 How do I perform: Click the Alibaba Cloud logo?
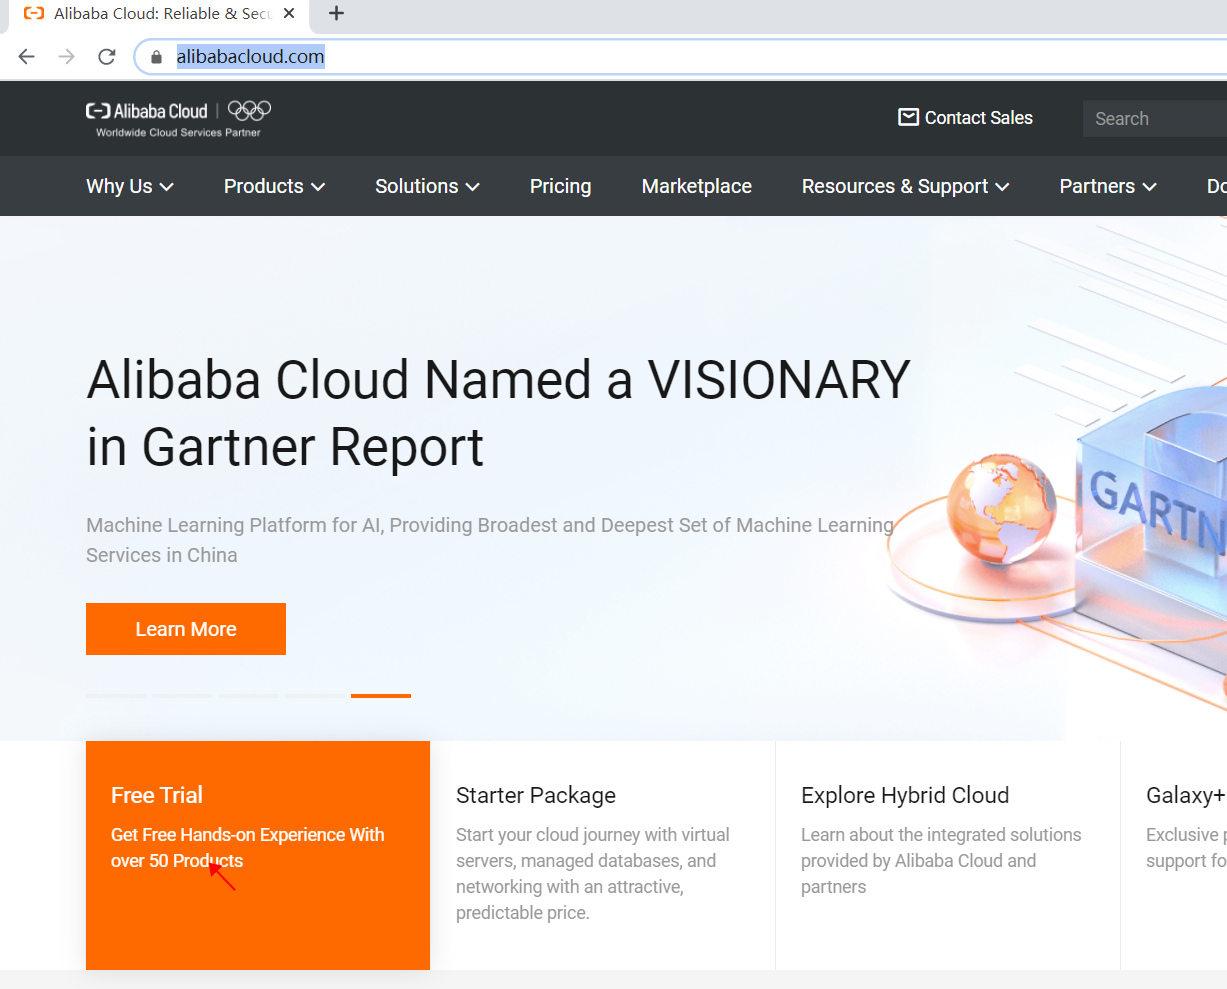pyautogui.click(x=147, y=111)
